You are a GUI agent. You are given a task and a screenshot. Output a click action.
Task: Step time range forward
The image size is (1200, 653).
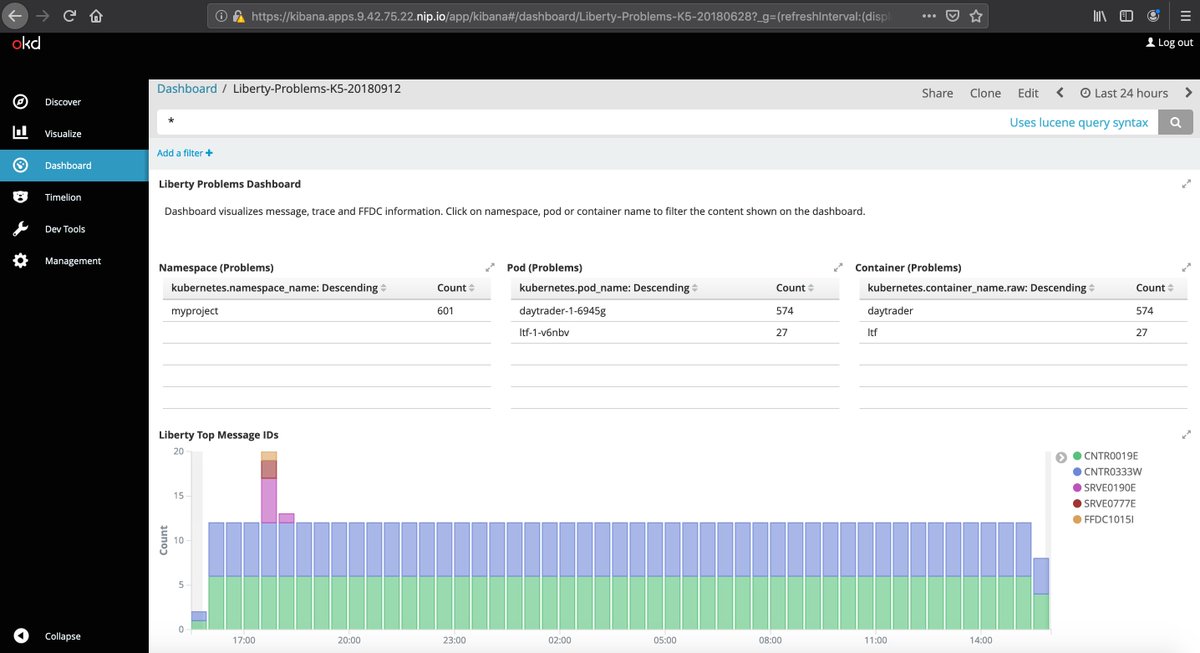pyautogui.click(x=1188, y=92)
